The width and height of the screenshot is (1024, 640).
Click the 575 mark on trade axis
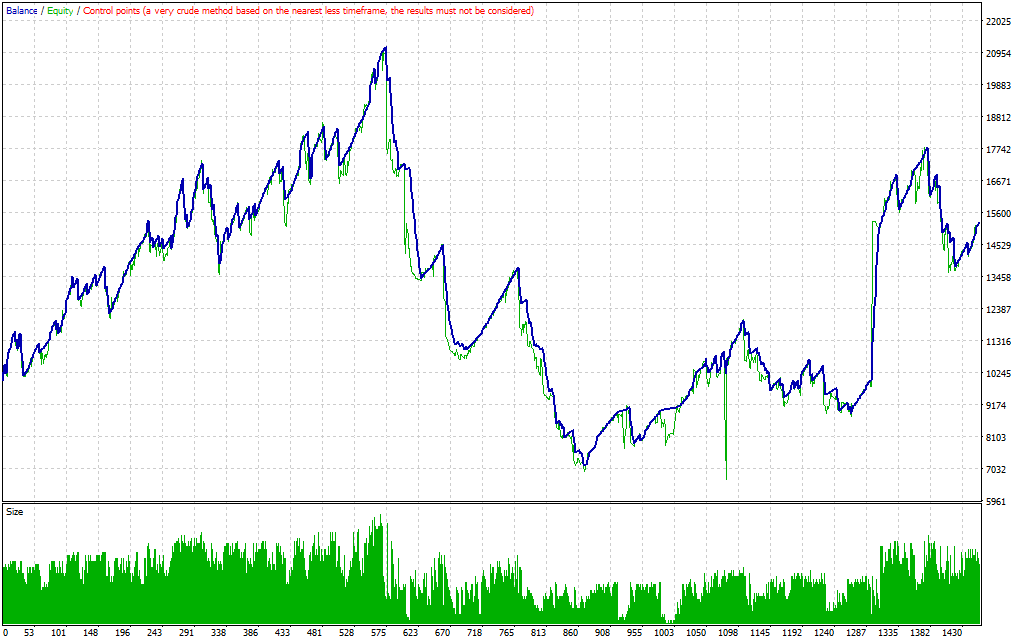(x=378, y=633)
